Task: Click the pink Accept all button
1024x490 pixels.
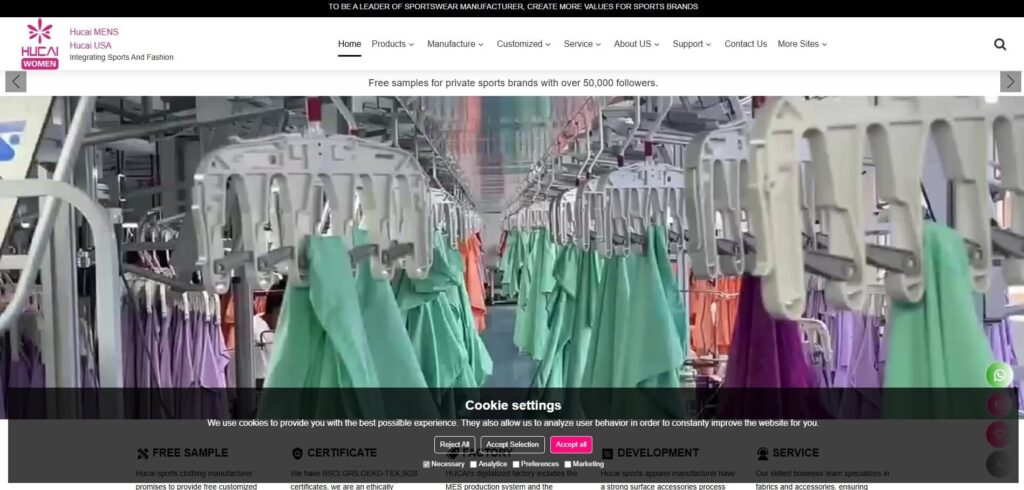Action: point(571,444)
